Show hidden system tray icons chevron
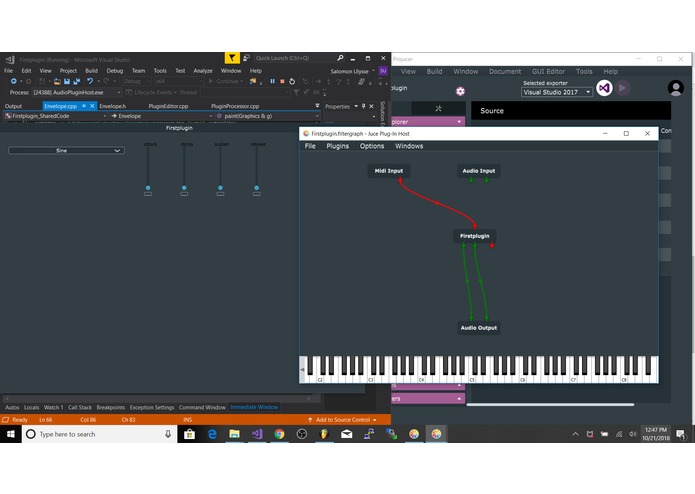The height and width of the screenshot is (494, 695). (x=575, y=434)
